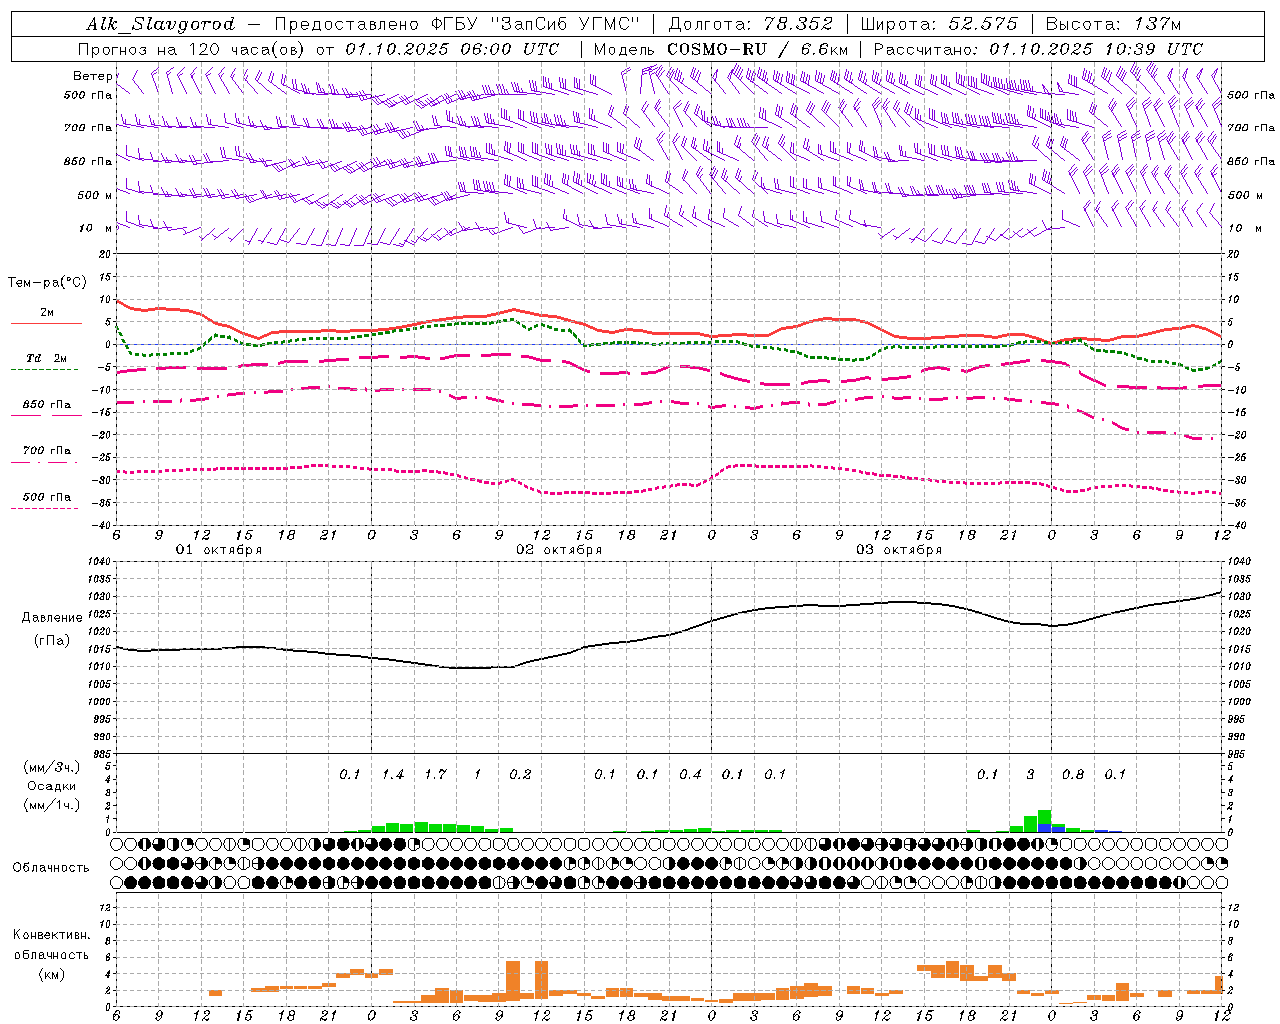
Task: Click the Модель COSMO-RU / 6.6км label
Action: (721, 49)
